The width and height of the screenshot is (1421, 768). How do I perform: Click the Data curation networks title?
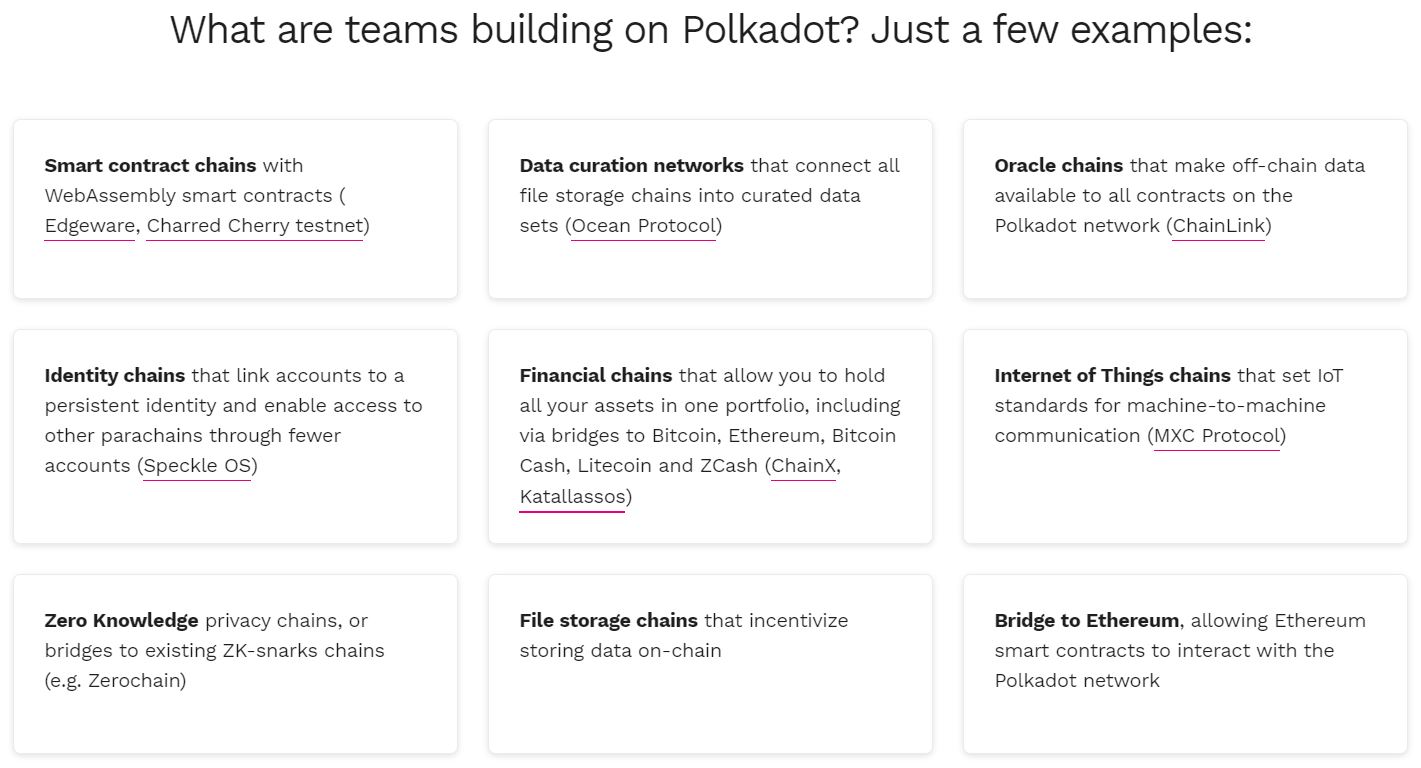pos(631,166)
